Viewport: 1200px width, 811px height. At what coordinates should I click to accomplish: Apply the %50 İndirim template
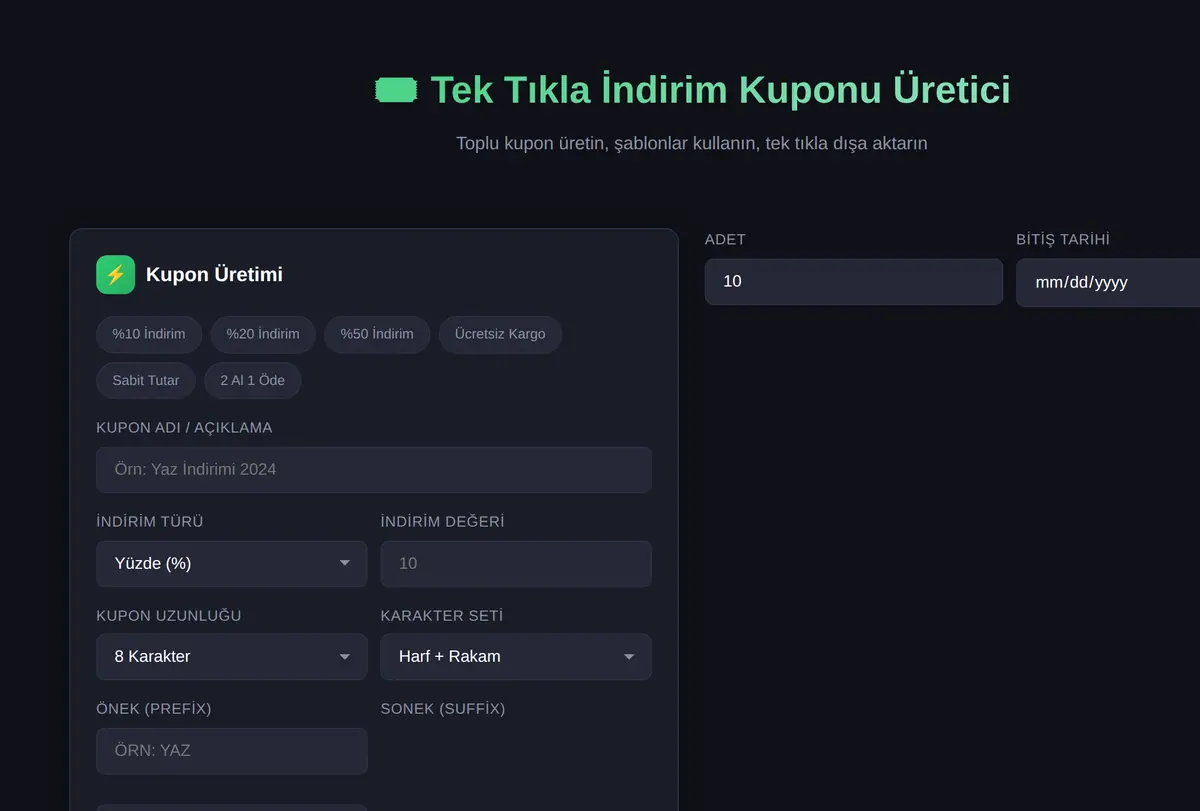pyautogui.click(x=377, y=334)
